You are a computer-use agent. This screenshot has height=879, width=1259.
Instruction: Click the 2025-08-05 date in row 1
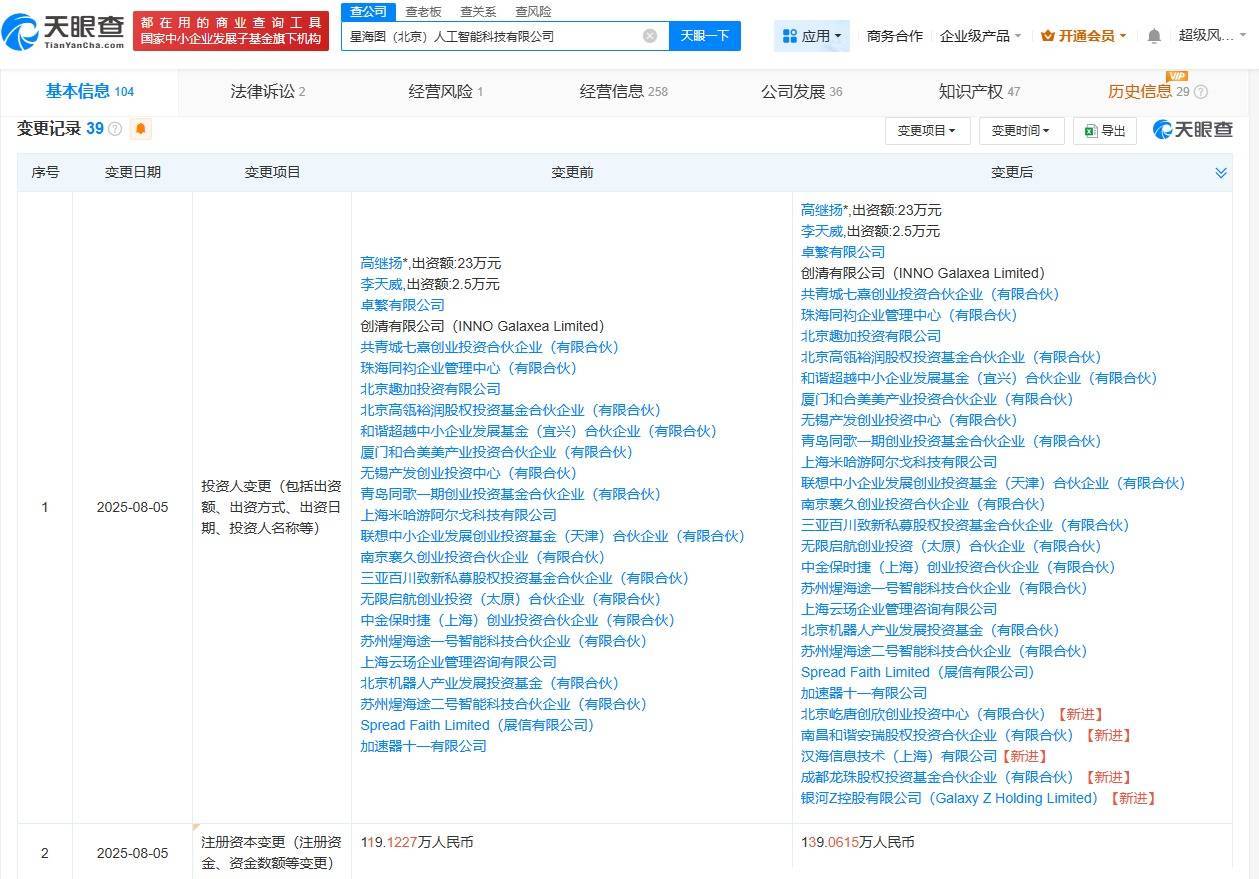tap(132, 507)
